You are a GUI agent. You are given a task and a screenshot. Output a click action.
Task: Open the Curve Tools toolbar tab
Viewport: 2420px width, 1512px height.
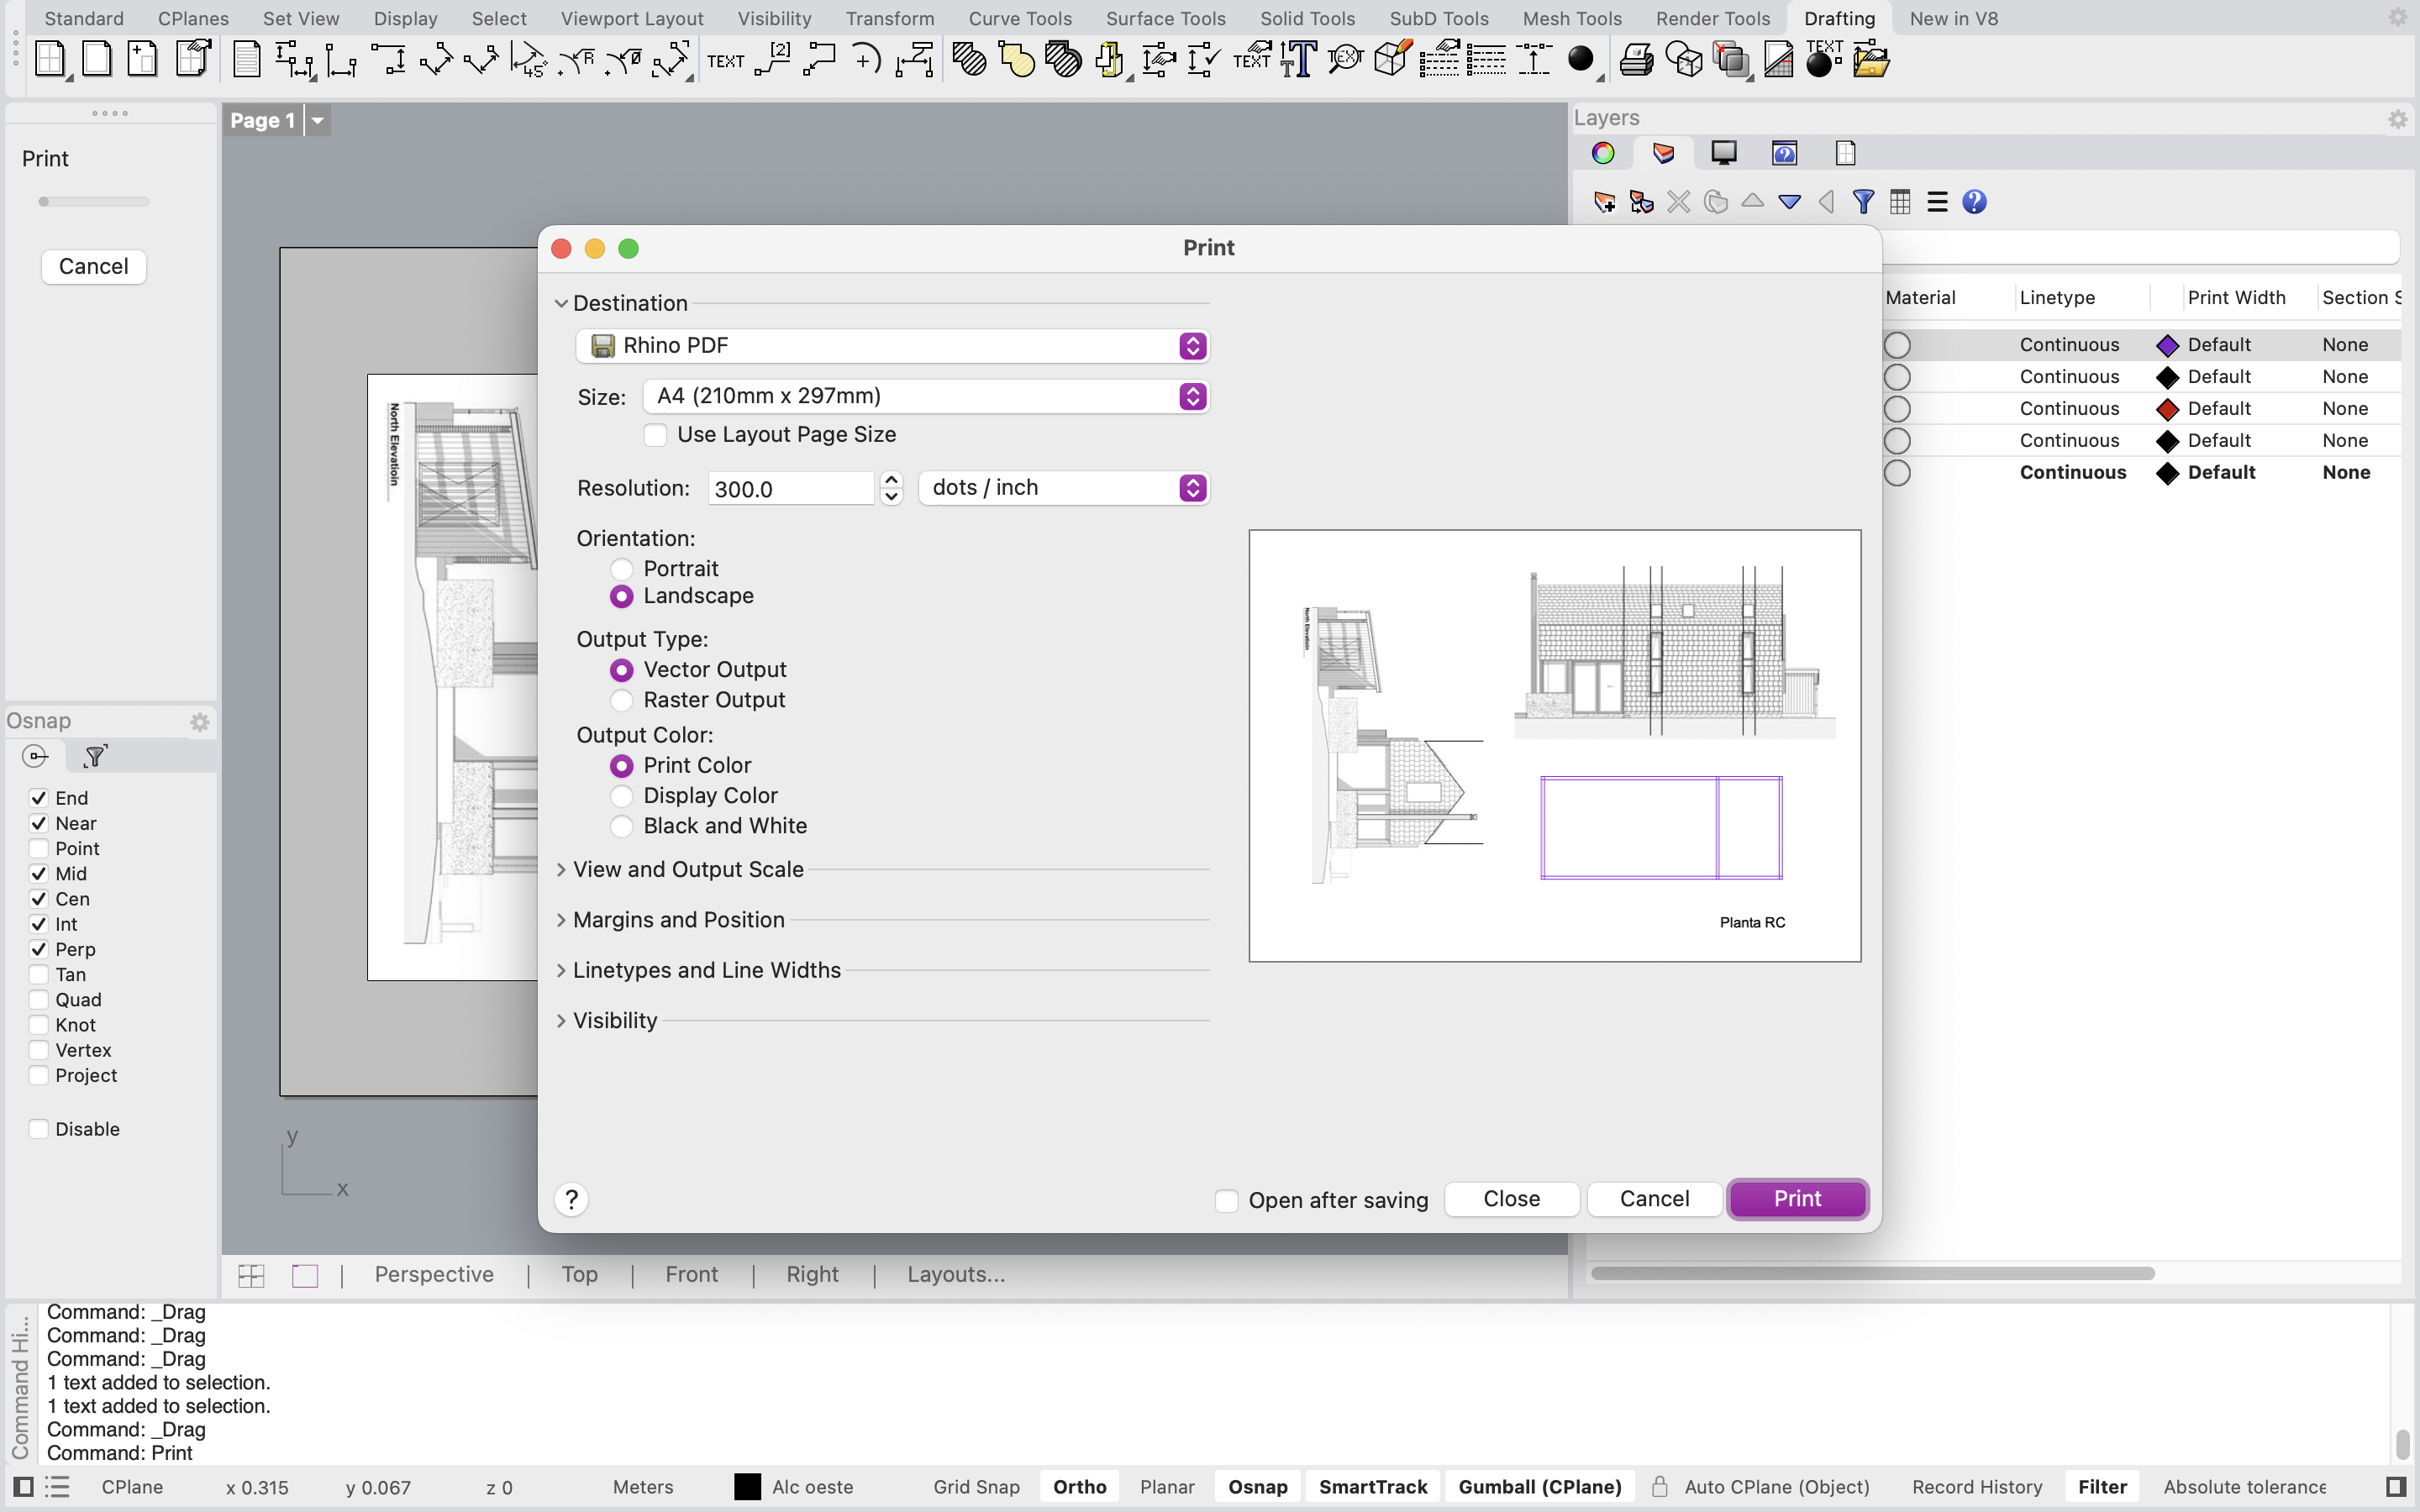click(1019, 18)
